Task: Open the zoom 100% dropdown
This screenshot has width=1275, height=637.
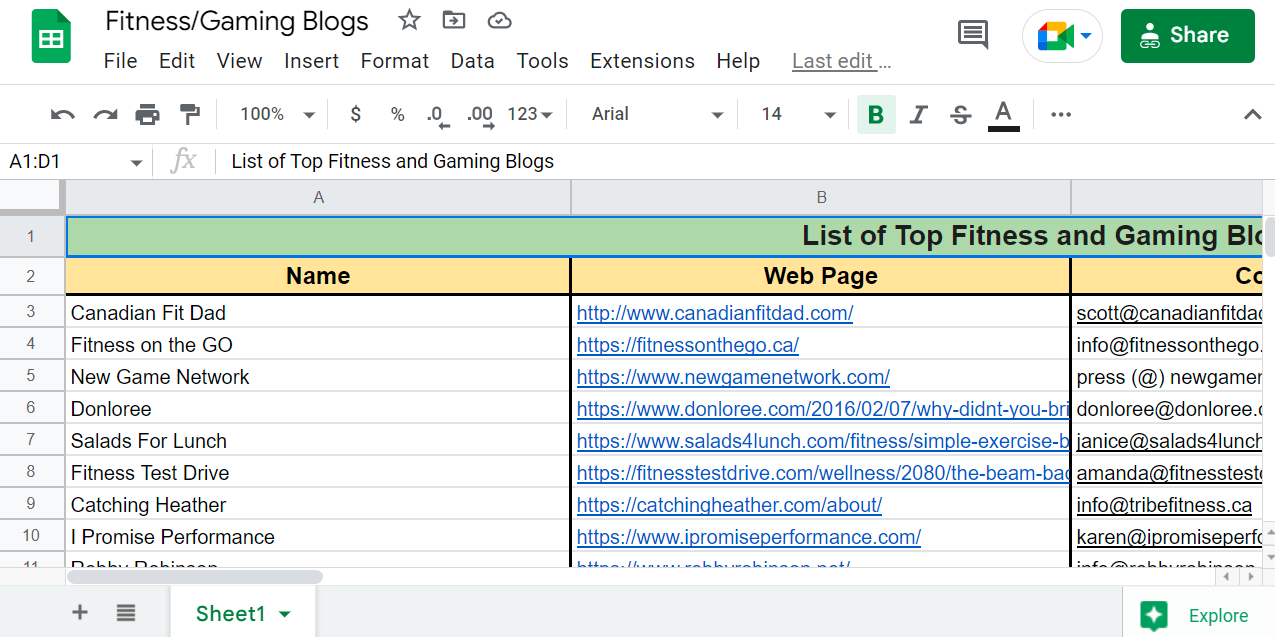Action: [x=277, y=114]
